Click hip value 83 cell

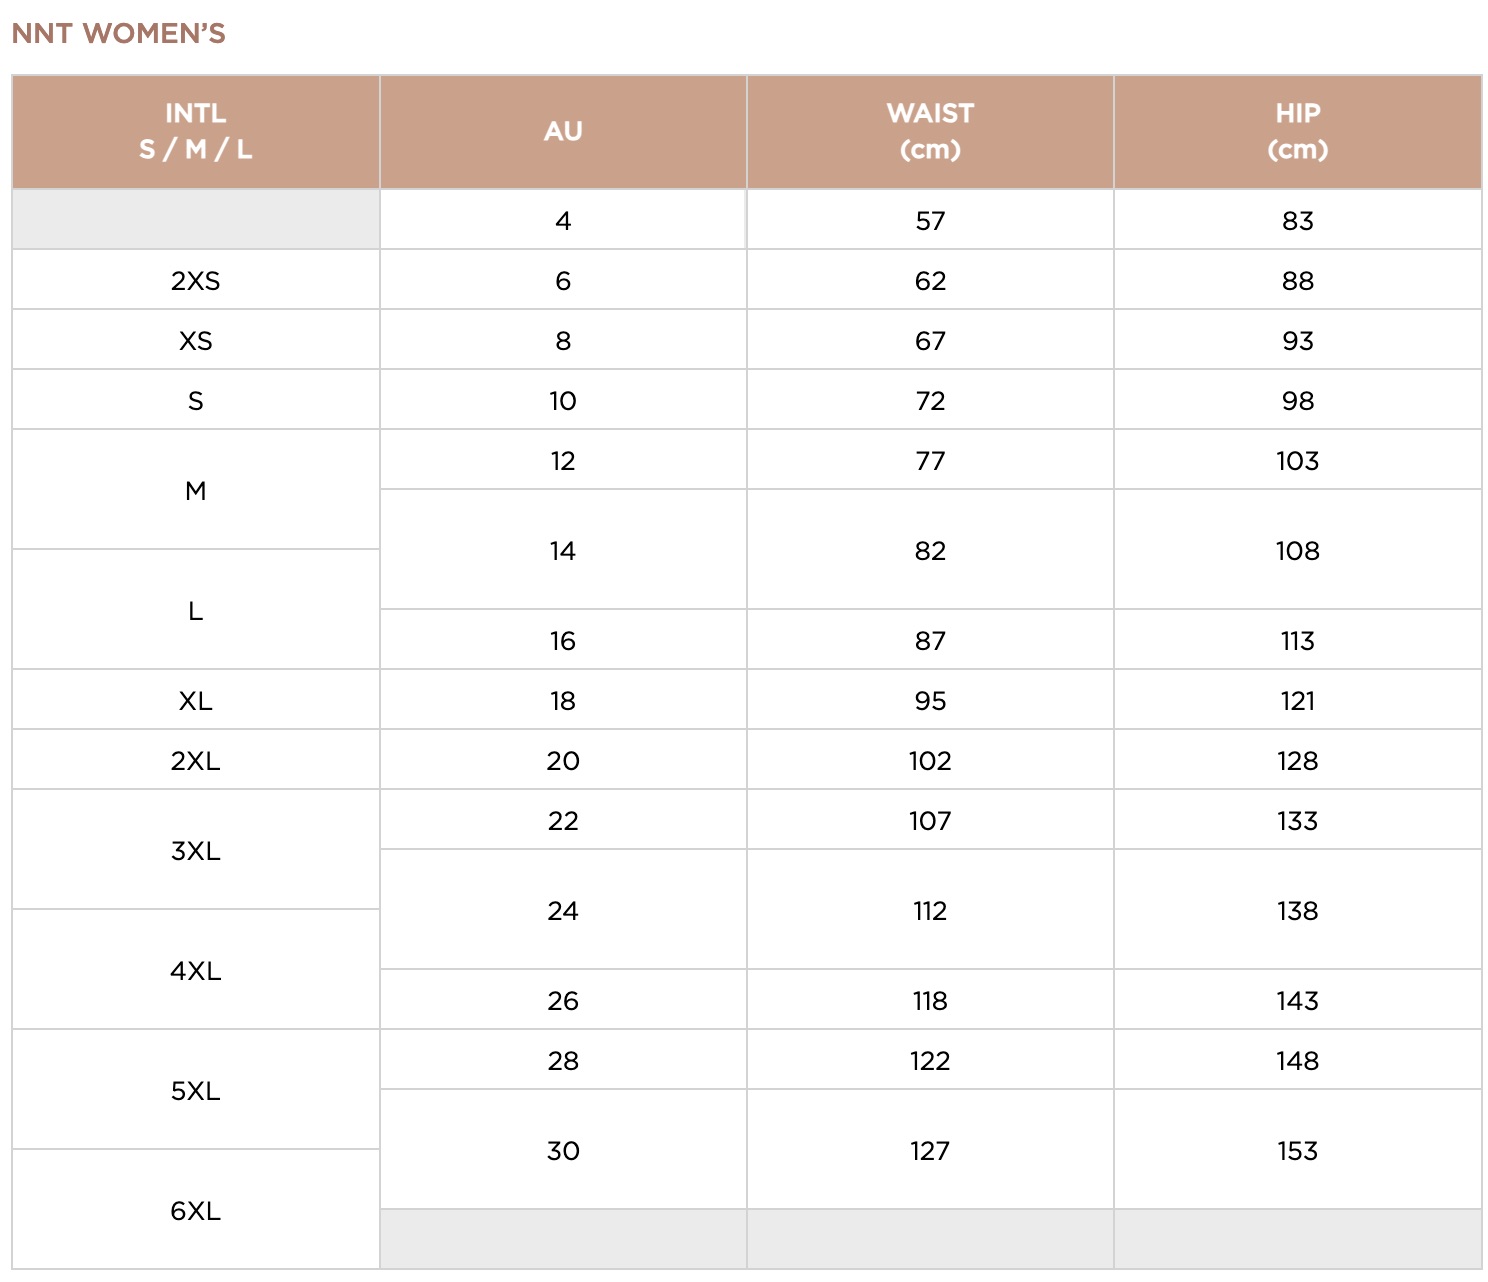pyautogui.click(x=1298, y=220)
